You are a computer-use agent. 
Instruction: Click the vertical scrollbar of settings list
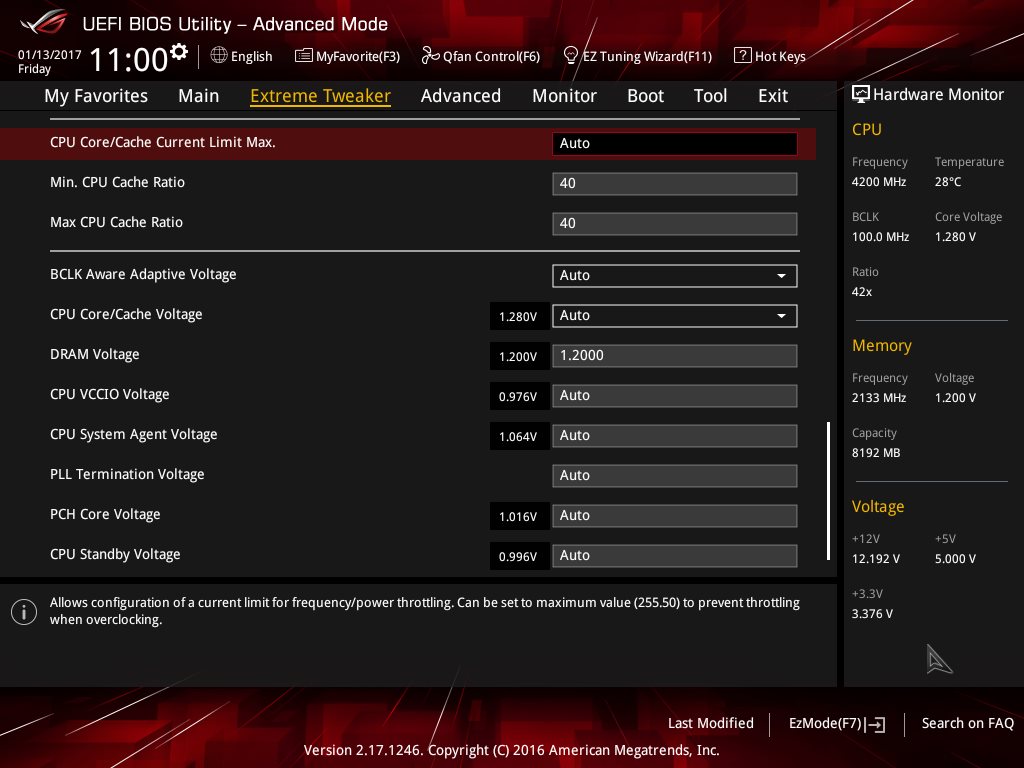(829, 490)
